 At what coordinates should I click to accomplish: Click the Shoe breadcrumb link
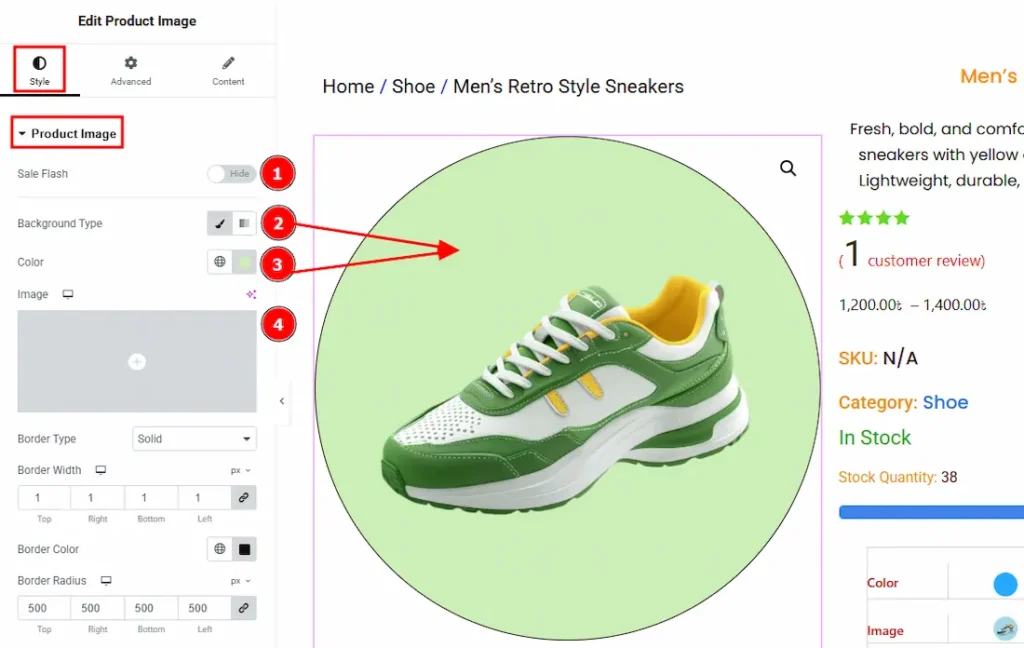413,86
